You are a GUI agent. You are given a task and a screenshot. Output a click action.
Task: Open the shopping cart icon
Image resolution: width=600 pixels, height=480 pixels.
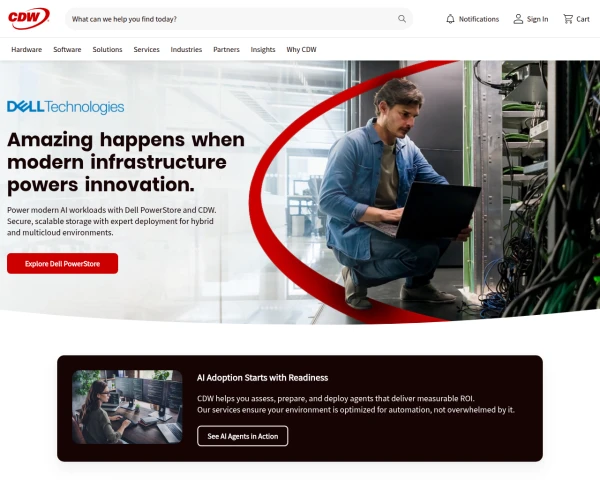click(568, 19)
